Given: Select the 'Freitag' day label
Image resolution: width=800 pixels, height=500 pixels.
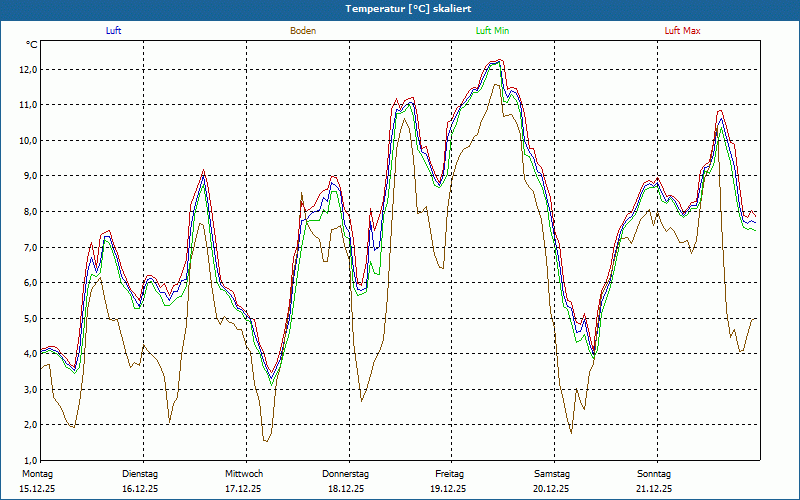Looking at the screenshot, I should point(449,474).
